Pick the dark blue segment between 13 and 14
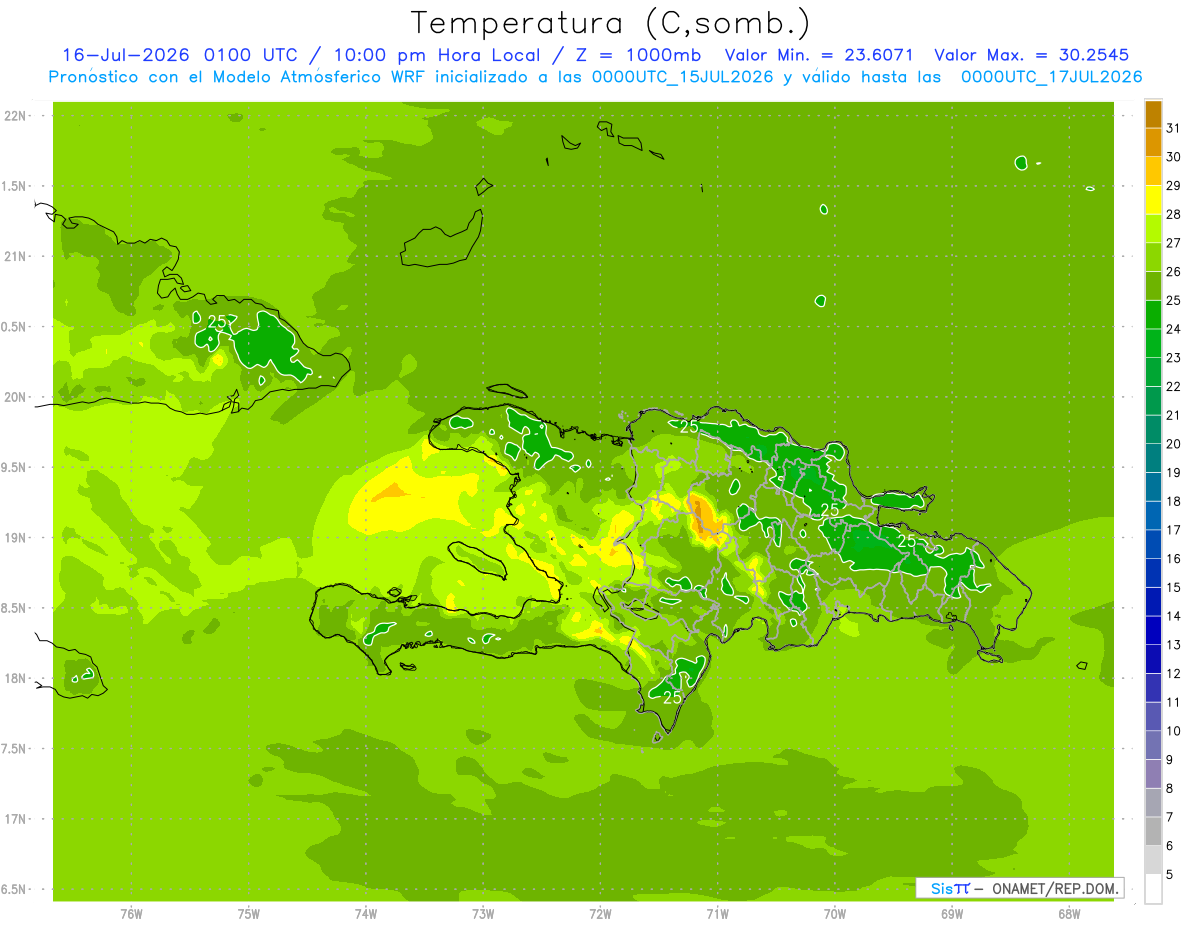This screenshot has width=1200, height=927. coord(1153,630)
